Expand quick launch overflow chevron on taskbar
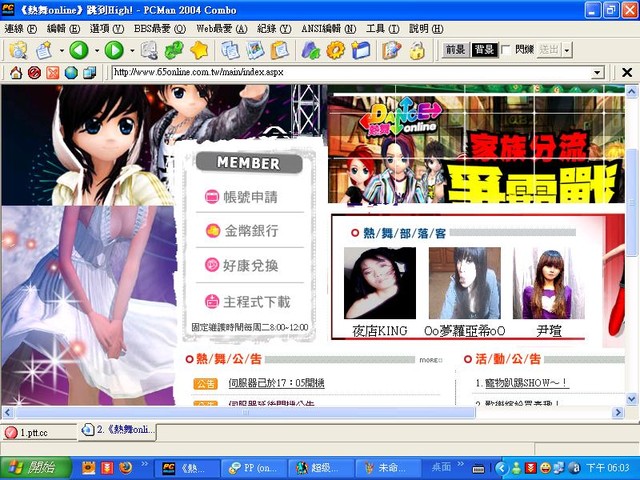 tap(144, 464)
